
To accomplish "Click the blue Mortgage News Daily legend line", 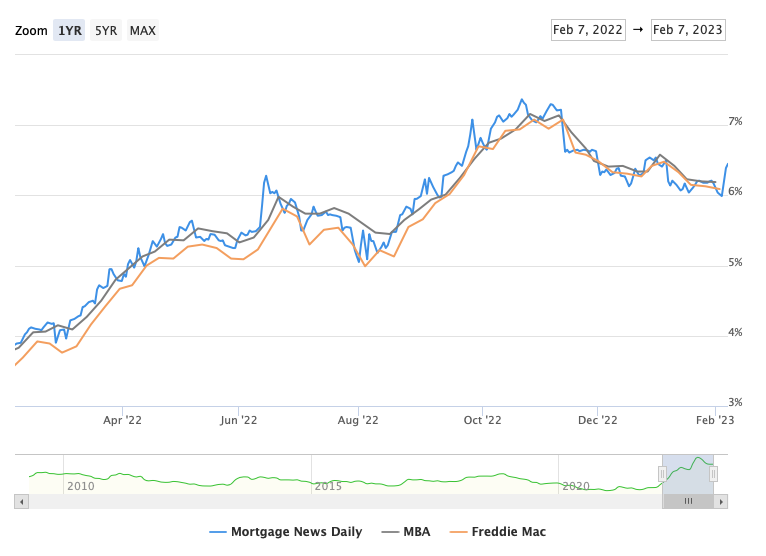I will (x=218, y=532).
